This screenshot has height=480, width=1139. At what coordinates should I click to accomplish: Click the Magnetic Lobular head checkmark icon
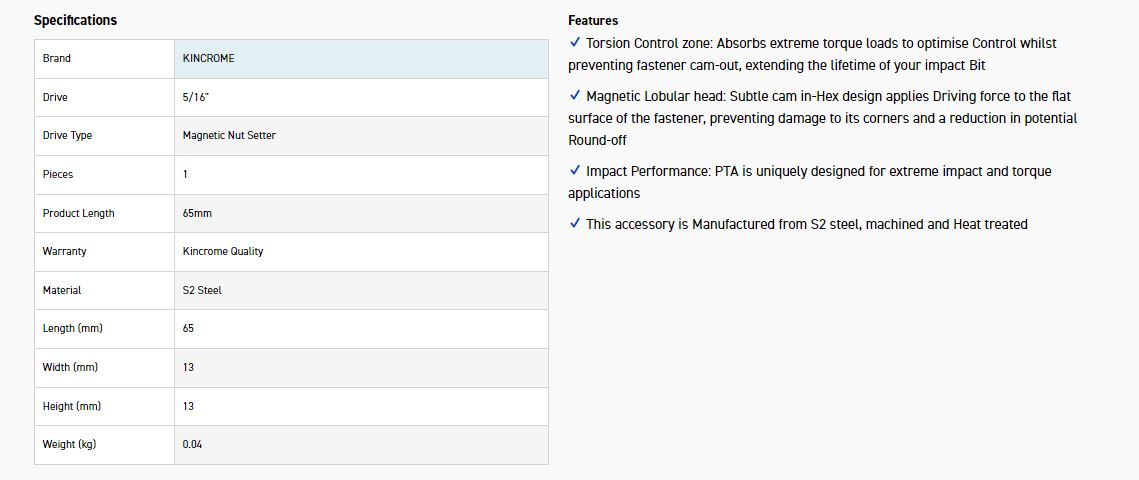[x=574, y=96]
